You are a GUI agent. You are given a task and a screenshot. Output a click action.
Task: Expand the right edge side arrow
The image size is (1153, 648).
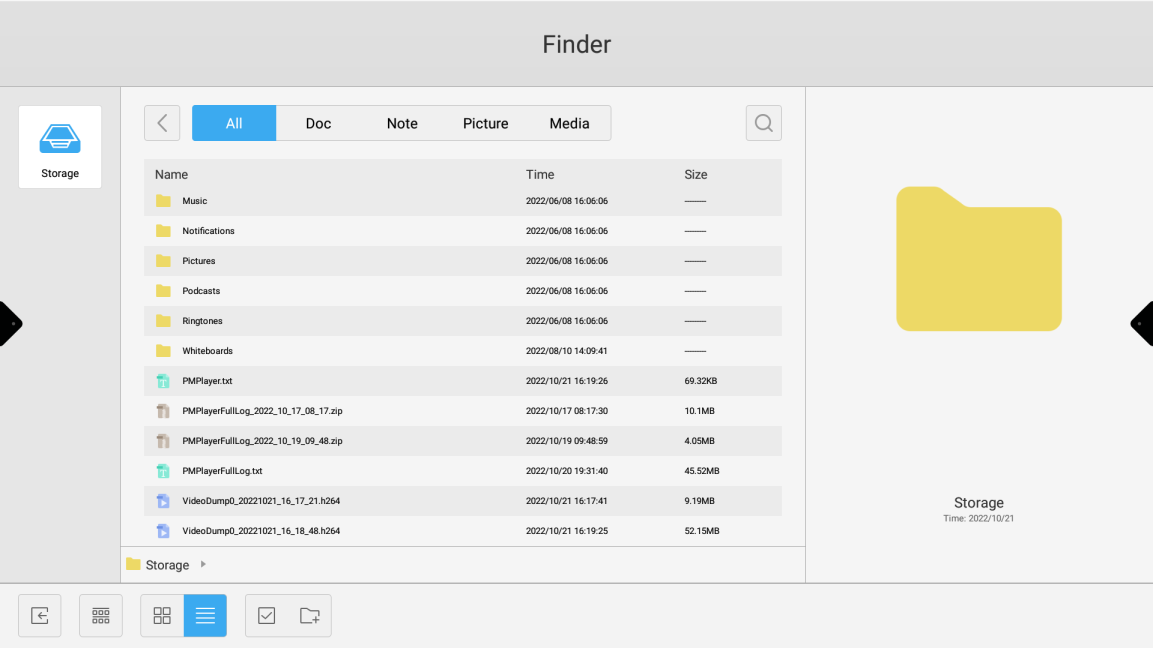(1143, 324)
